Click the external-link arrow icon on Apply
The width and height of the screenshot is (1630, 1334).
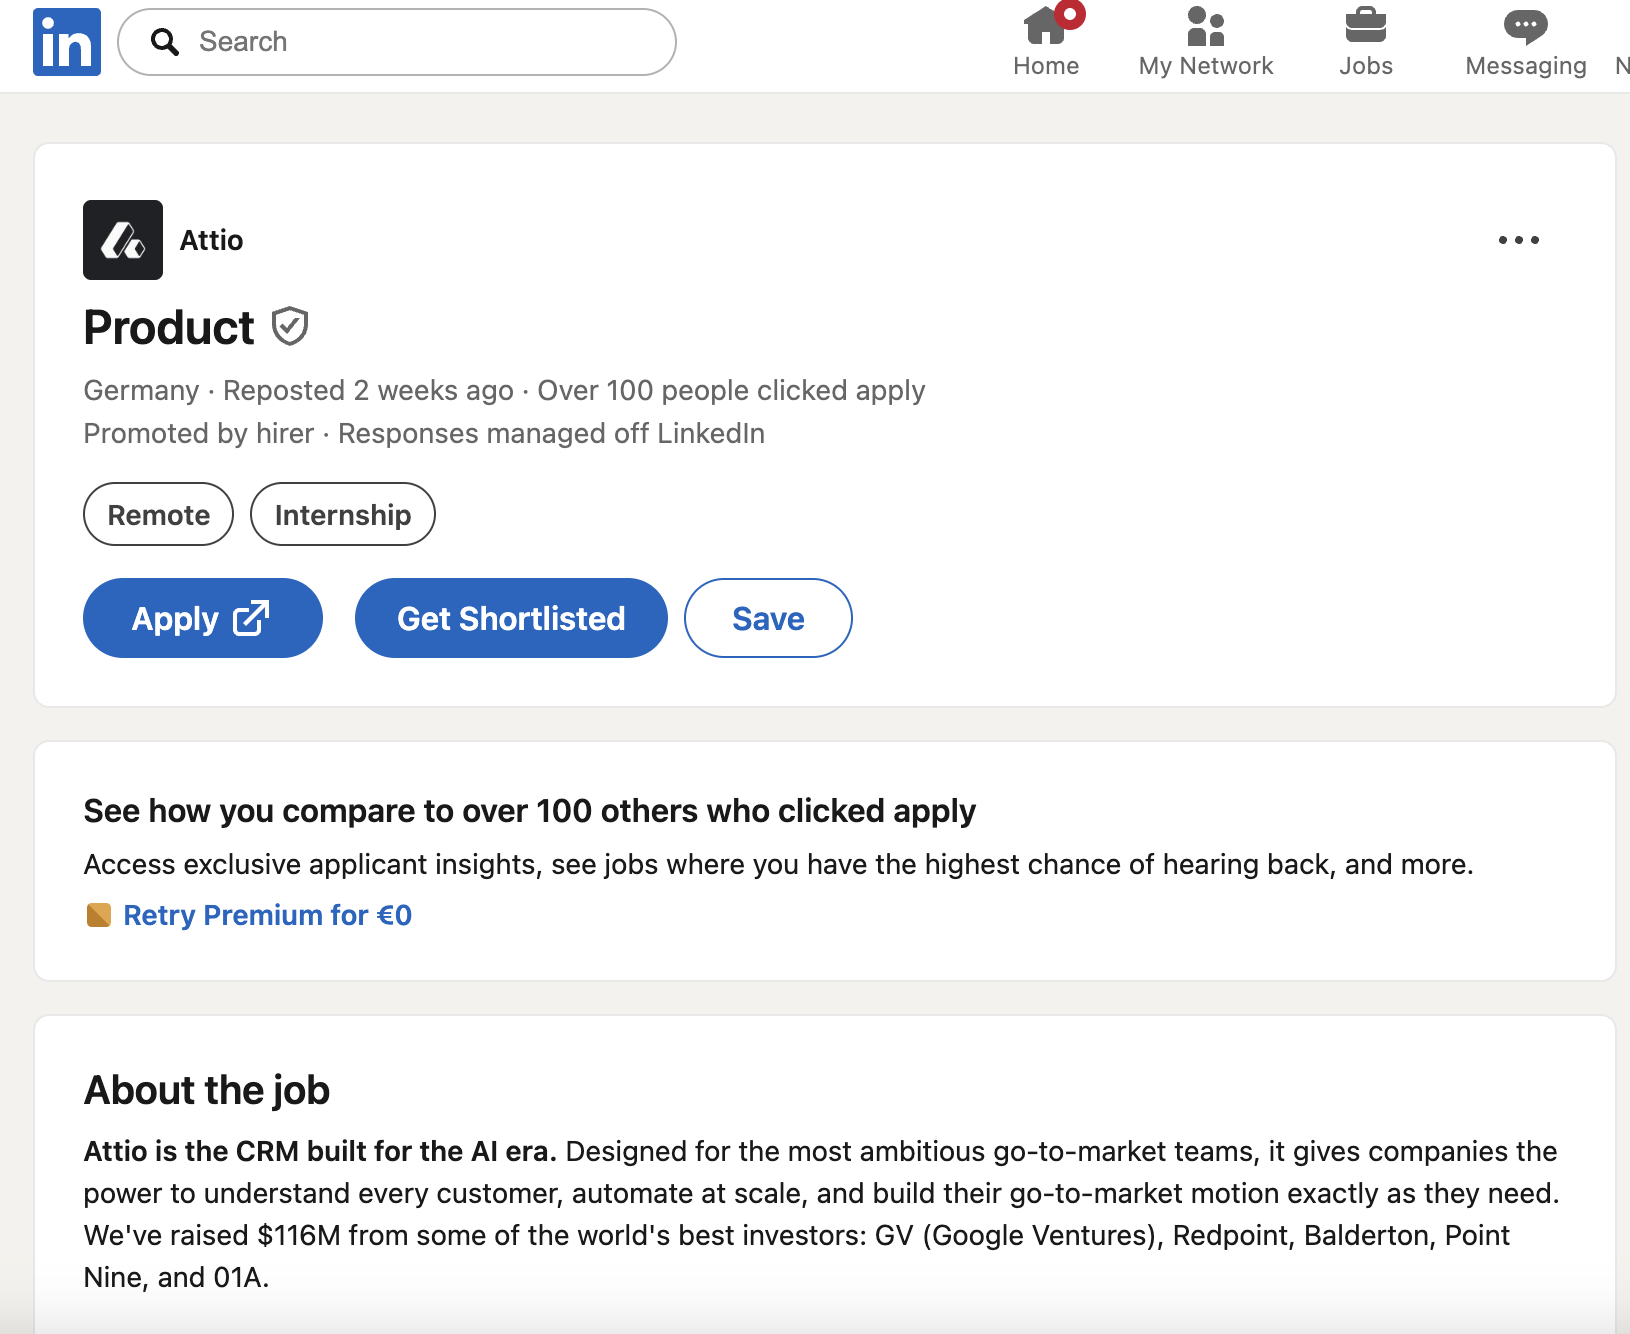point(251,618)
